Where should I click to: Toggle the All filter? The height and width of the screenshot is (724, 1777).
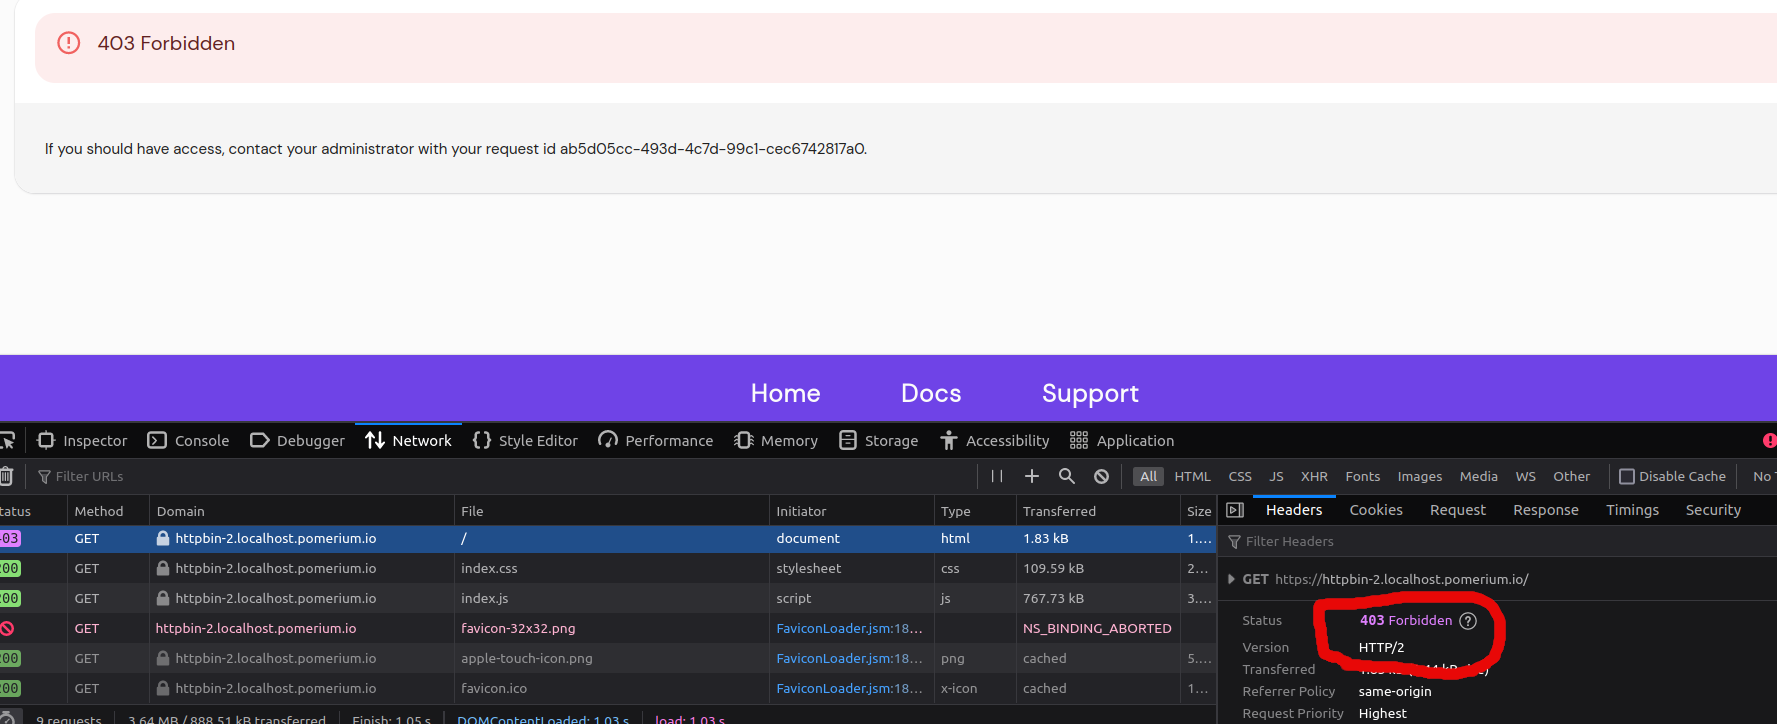(1148, 476)
